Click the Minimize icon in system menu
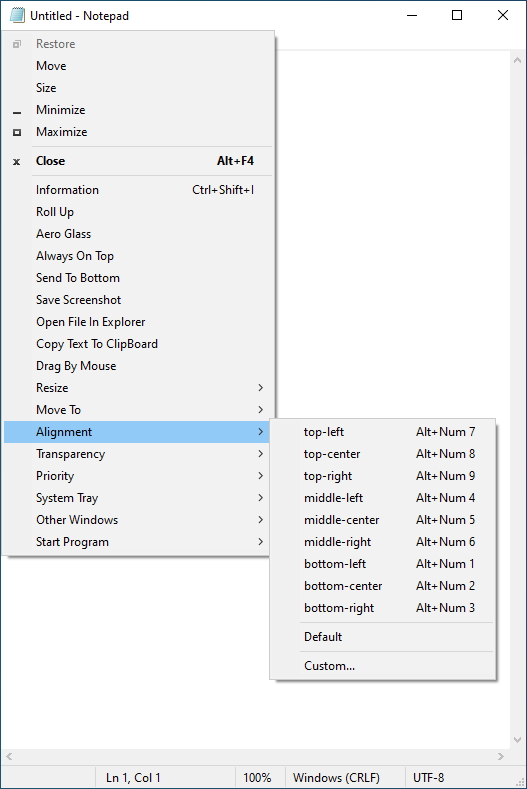The height and width of the screenshot is (789, 527). pos(17,113)
